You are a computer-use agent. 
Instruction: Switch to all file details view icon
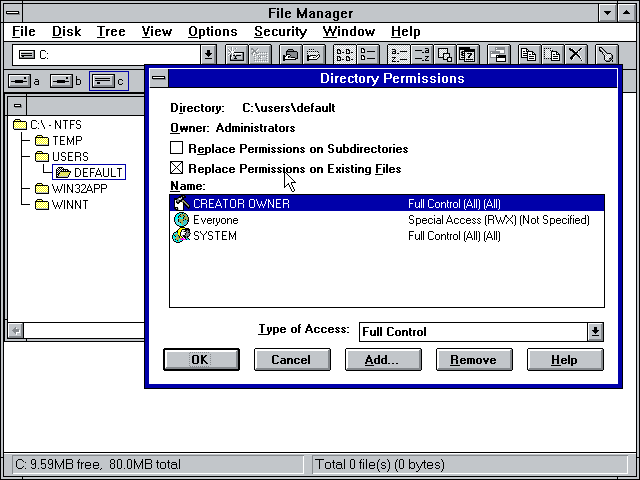pyautogui.click(x=368, y=54)
